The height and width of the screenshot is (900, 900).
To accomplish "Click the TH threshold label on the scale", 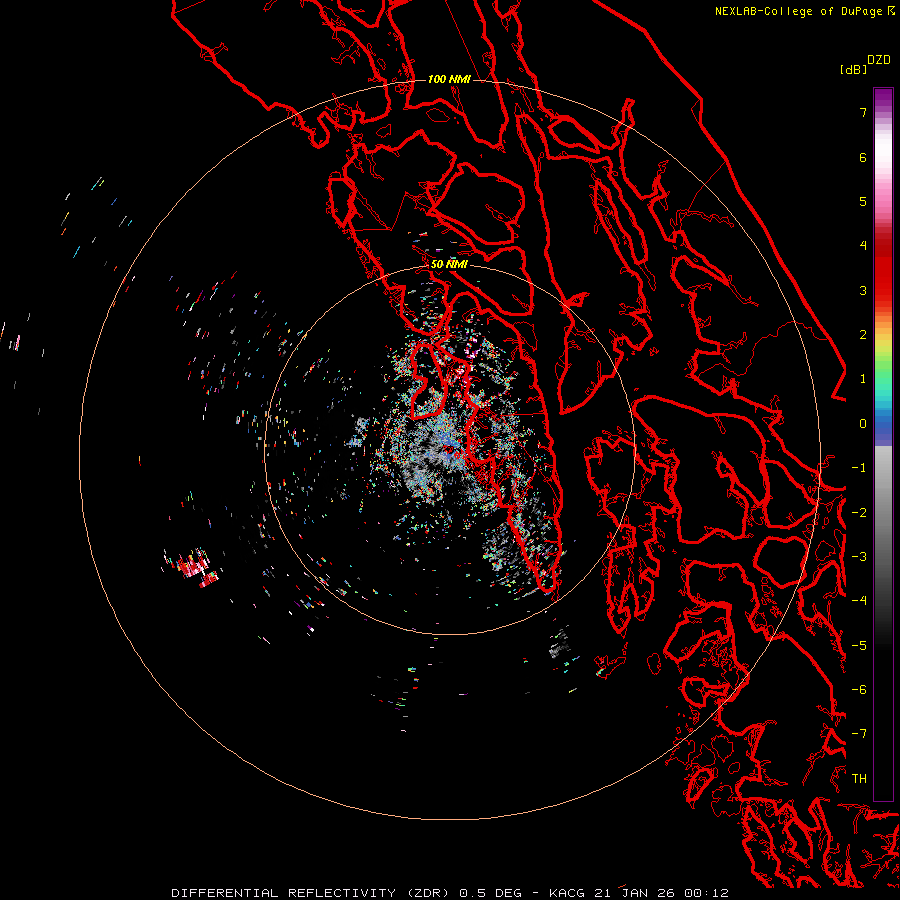I will (x=859, y=779).
